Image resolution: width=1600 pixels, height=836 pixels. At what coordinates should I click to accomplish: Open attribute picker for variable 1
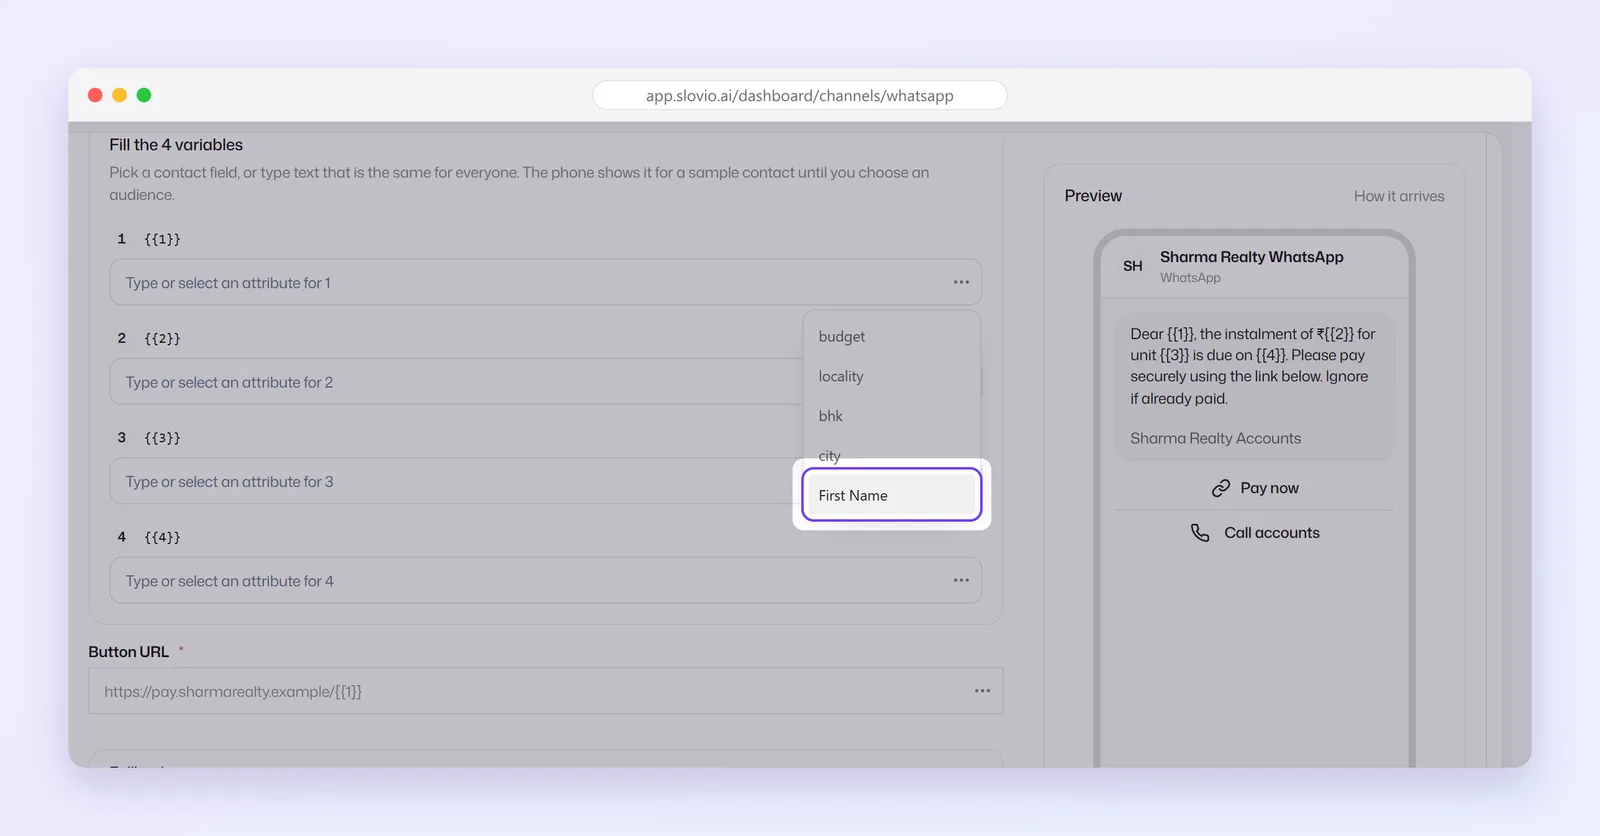pyautogui.click(x=961, y=282)
